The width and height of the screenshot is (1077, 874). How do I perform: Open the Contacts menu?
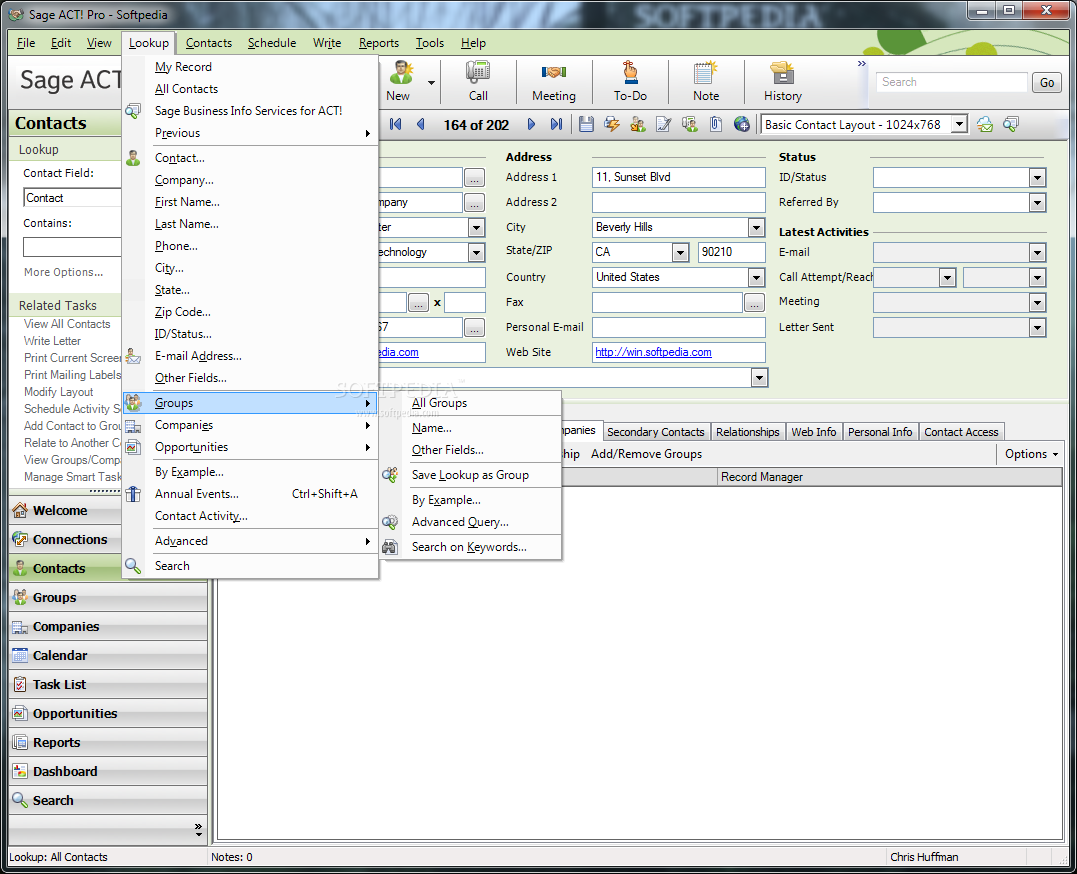click(x=209, y=43)
